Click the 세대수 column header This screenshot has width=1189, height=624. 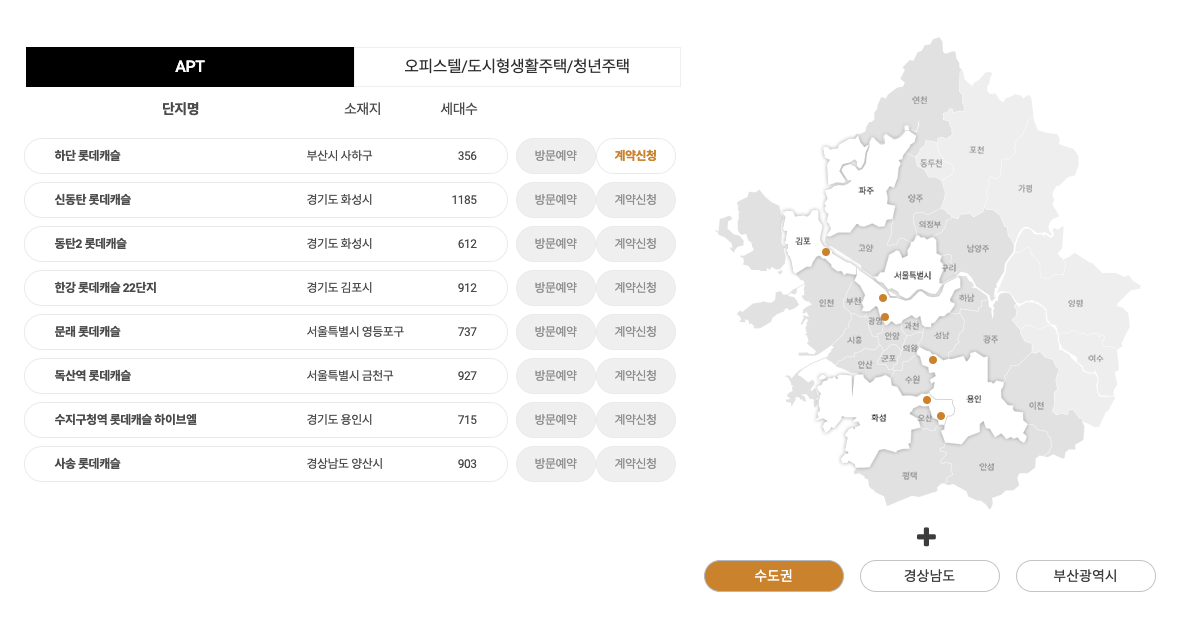coord(459,108)
